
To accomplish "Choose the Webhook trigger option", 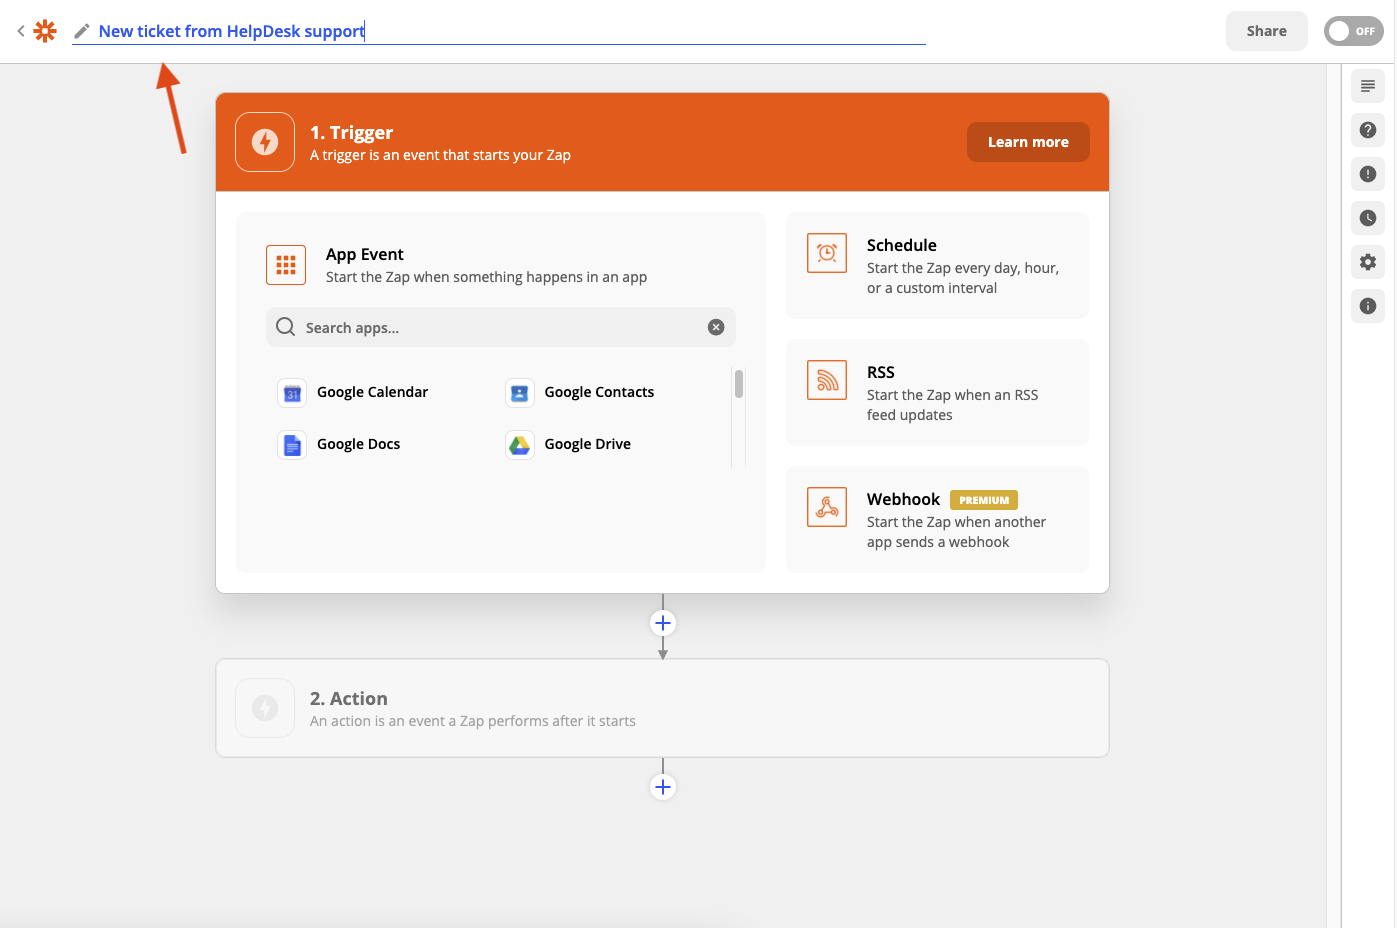I will (x=937, y=519).
